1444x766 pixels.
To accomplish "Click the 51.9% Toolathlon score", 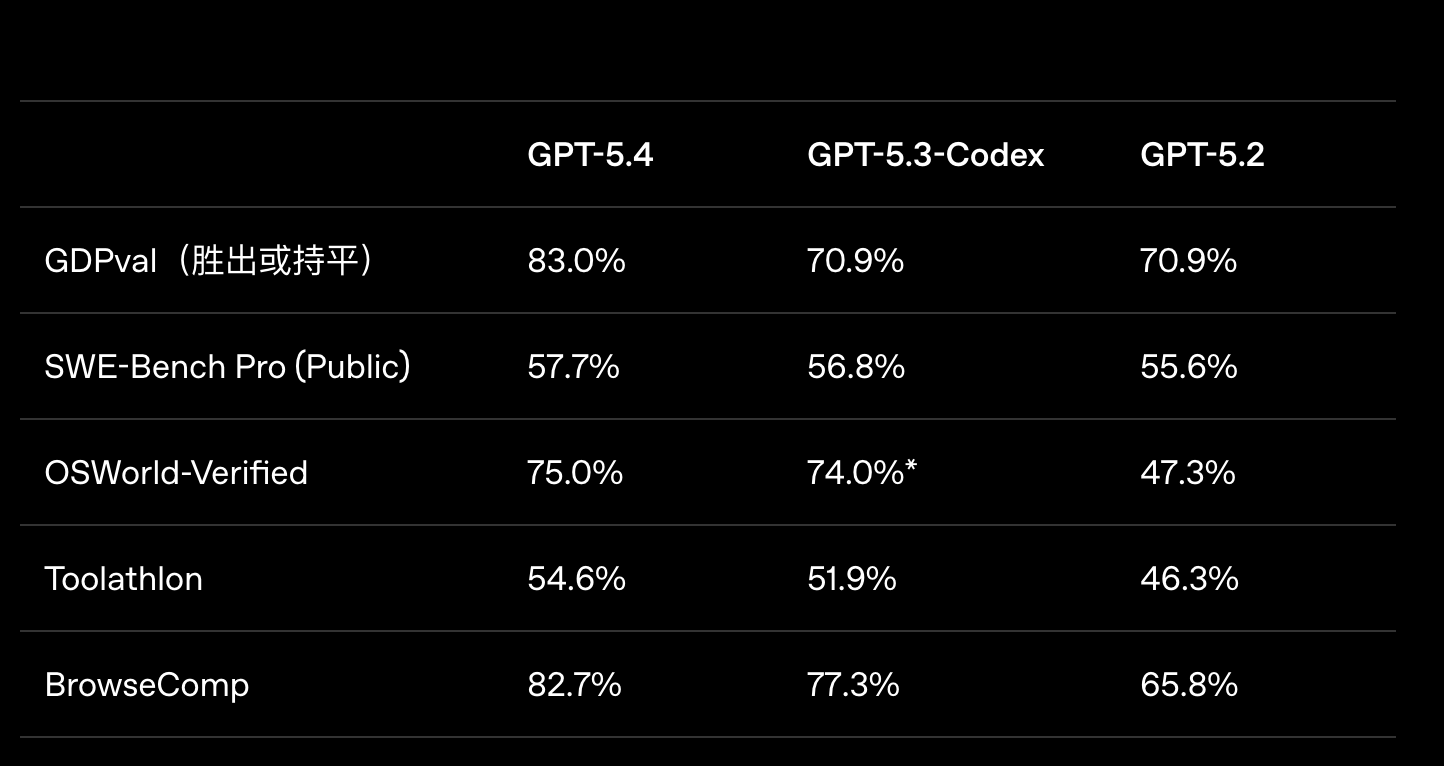I will point(852,579).
